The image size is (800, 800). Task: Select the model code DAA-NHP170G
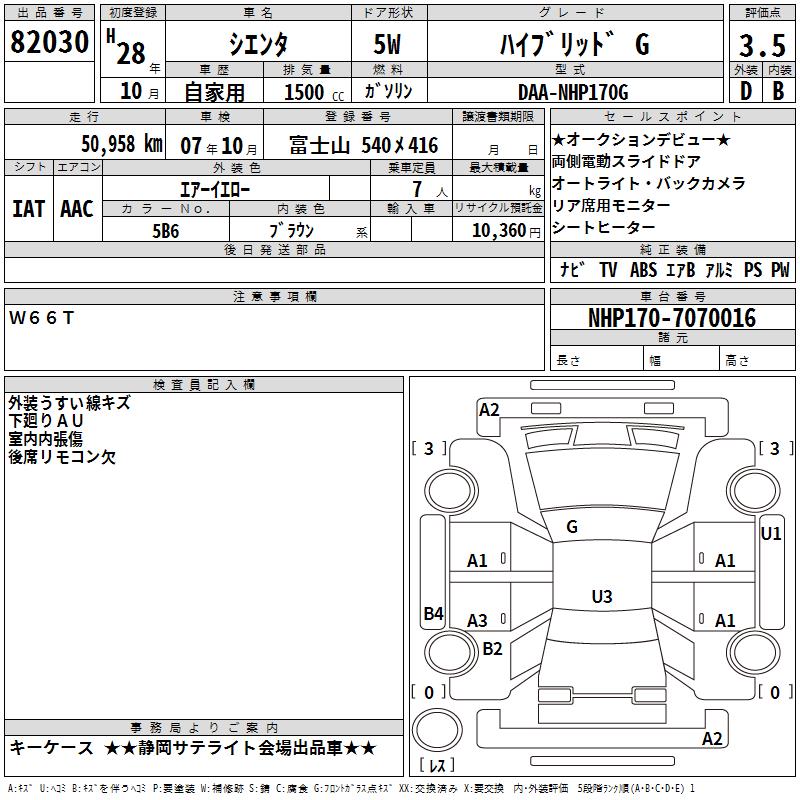573,92
